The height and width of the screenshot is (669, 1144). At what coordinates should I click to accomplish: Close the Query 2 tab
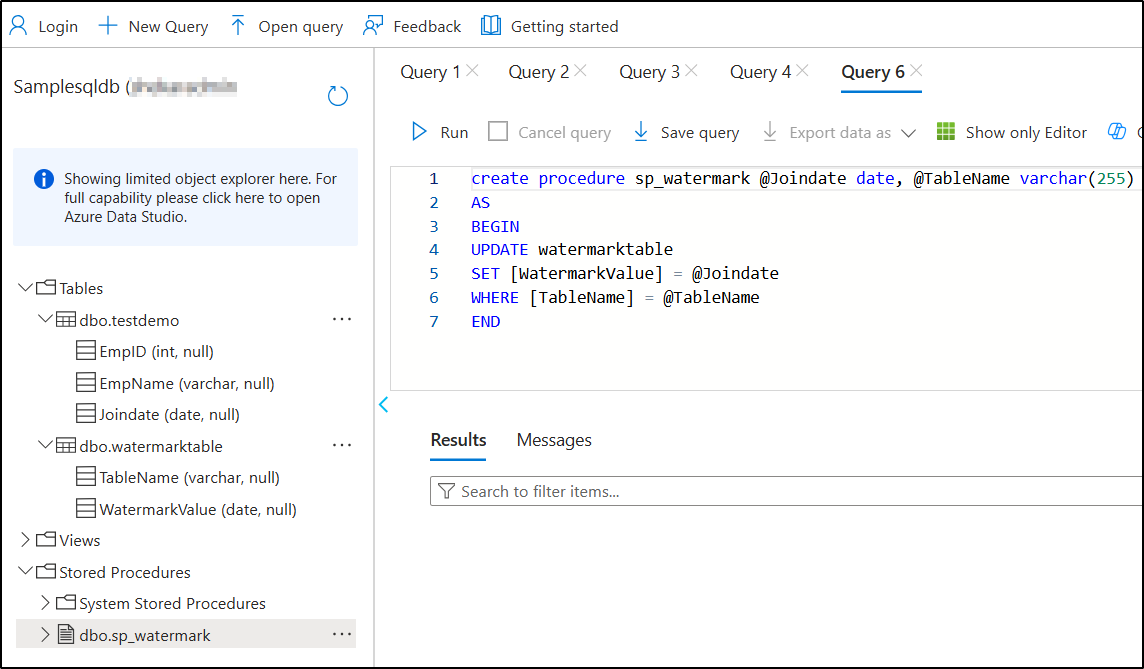(x=580, y=71)
